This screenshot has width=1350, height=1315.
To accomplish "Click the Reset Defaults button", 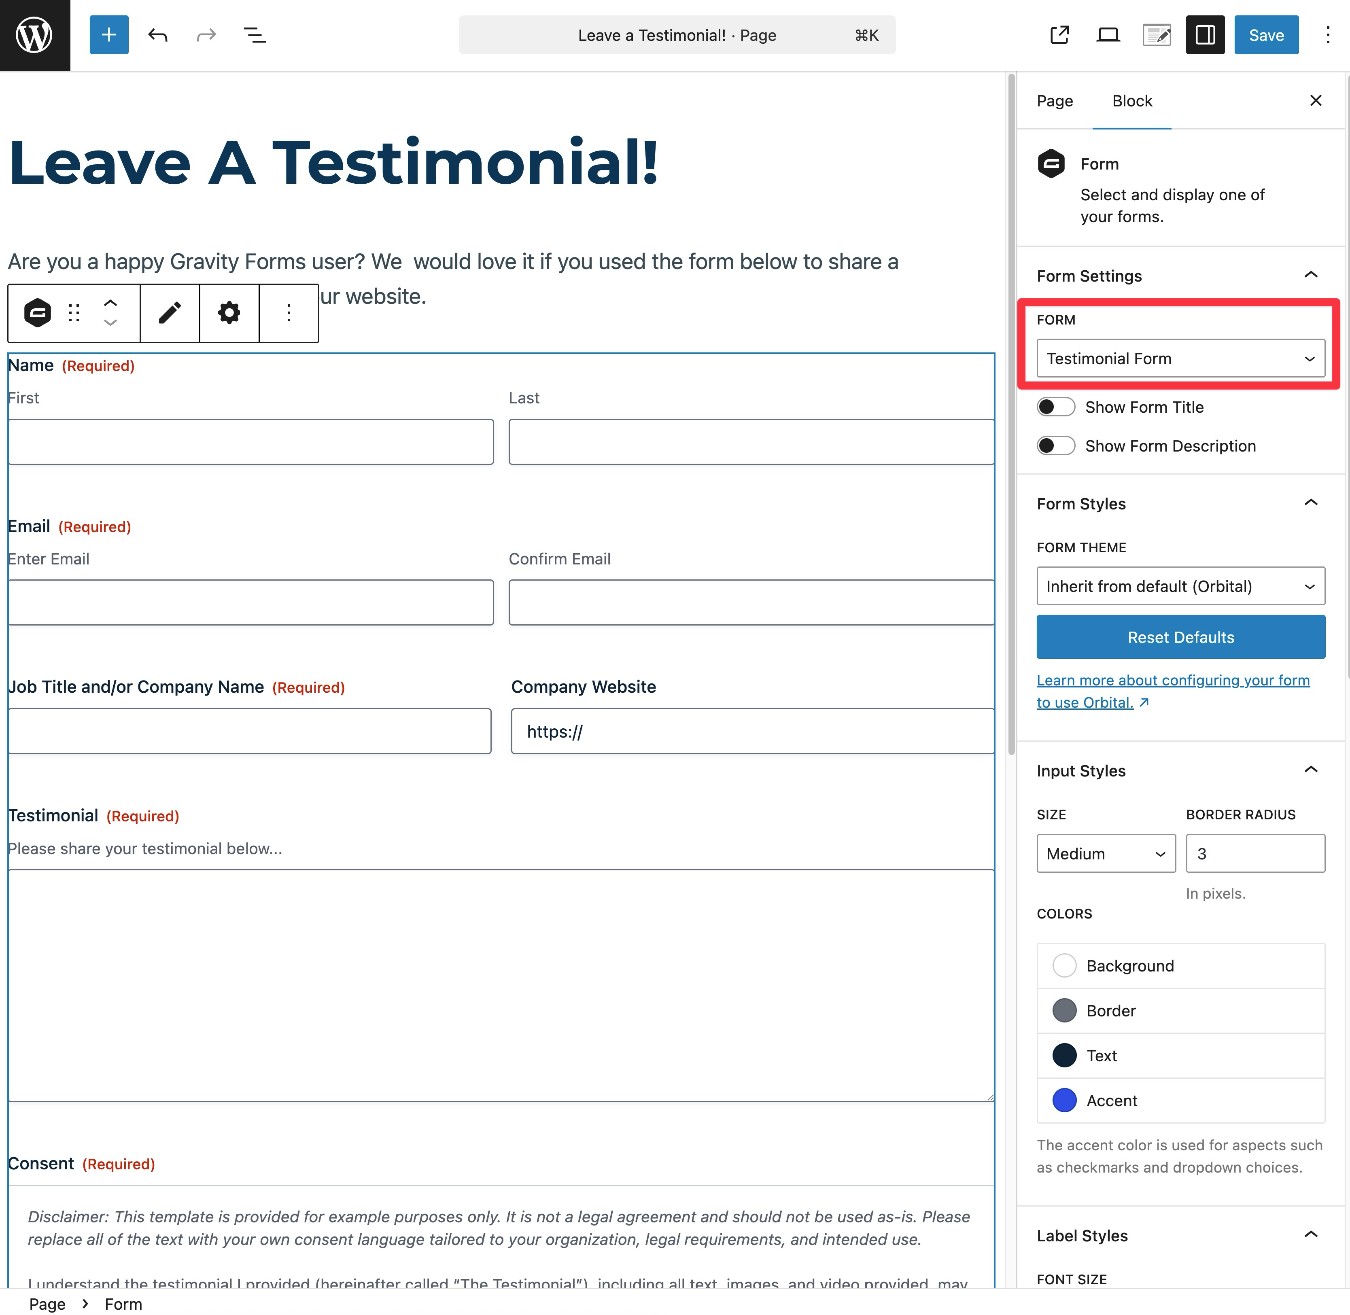I will pos(1180,637).
